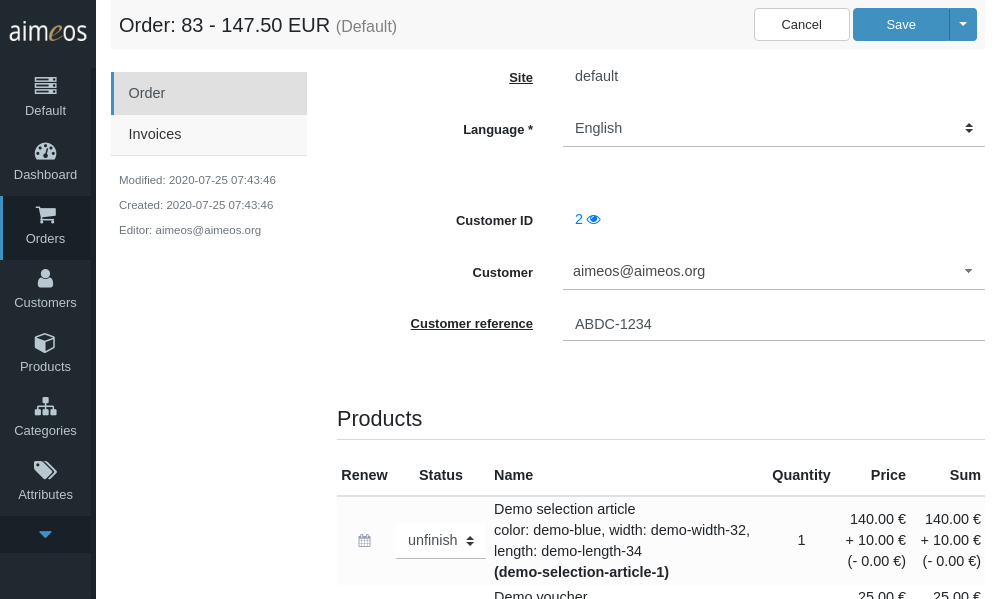This screenshot has height=599, width=1000.
Task: Expand more sidebar items with down arrow
Action: (45, 535)
